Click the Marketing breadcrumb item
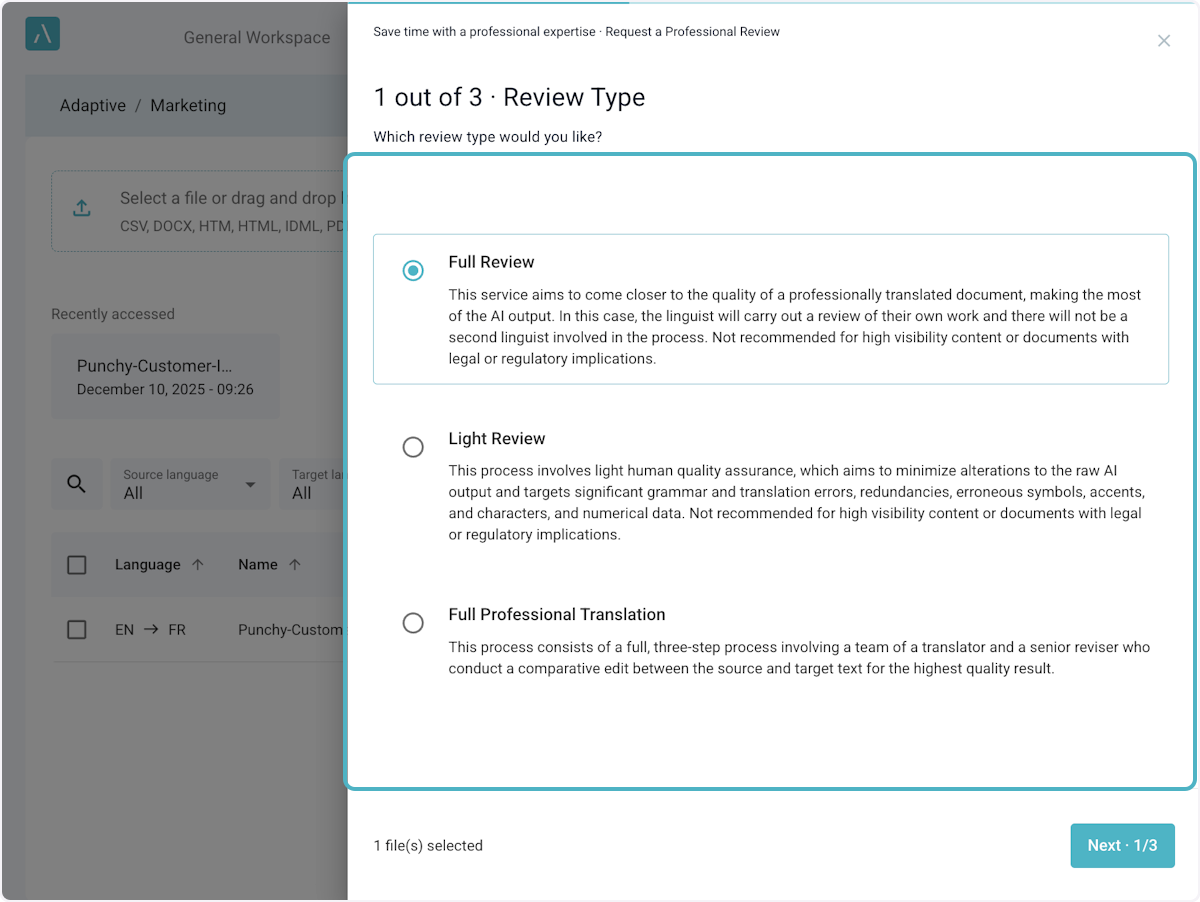Screen dimensions: 1200x902 [x=188, y=105]
